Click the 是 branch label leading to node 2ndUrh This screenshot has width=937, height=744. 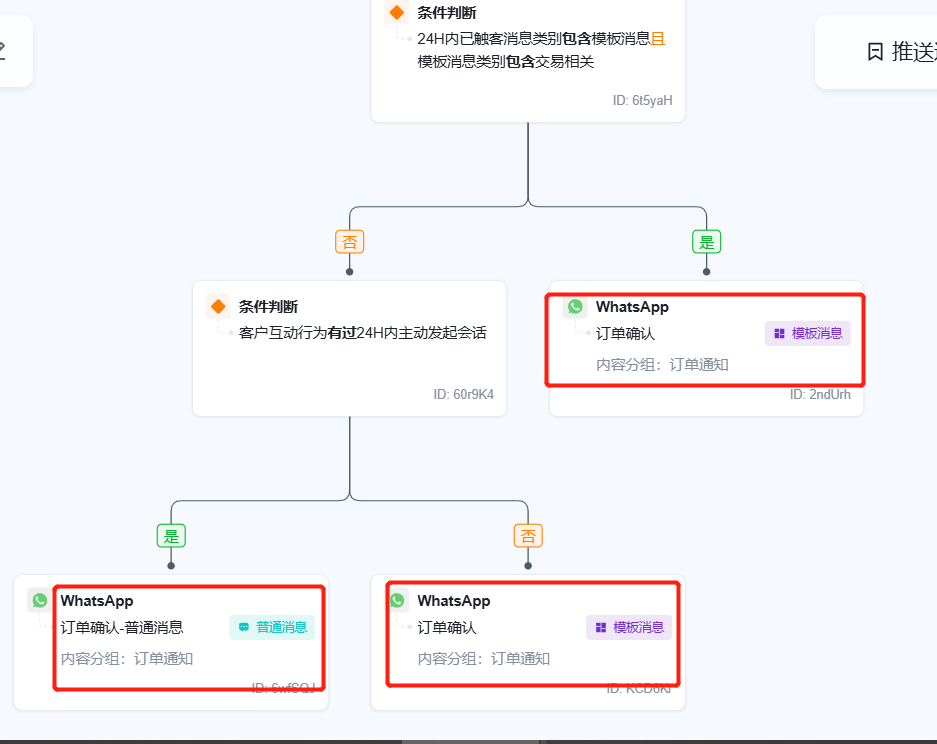point(706,242)
